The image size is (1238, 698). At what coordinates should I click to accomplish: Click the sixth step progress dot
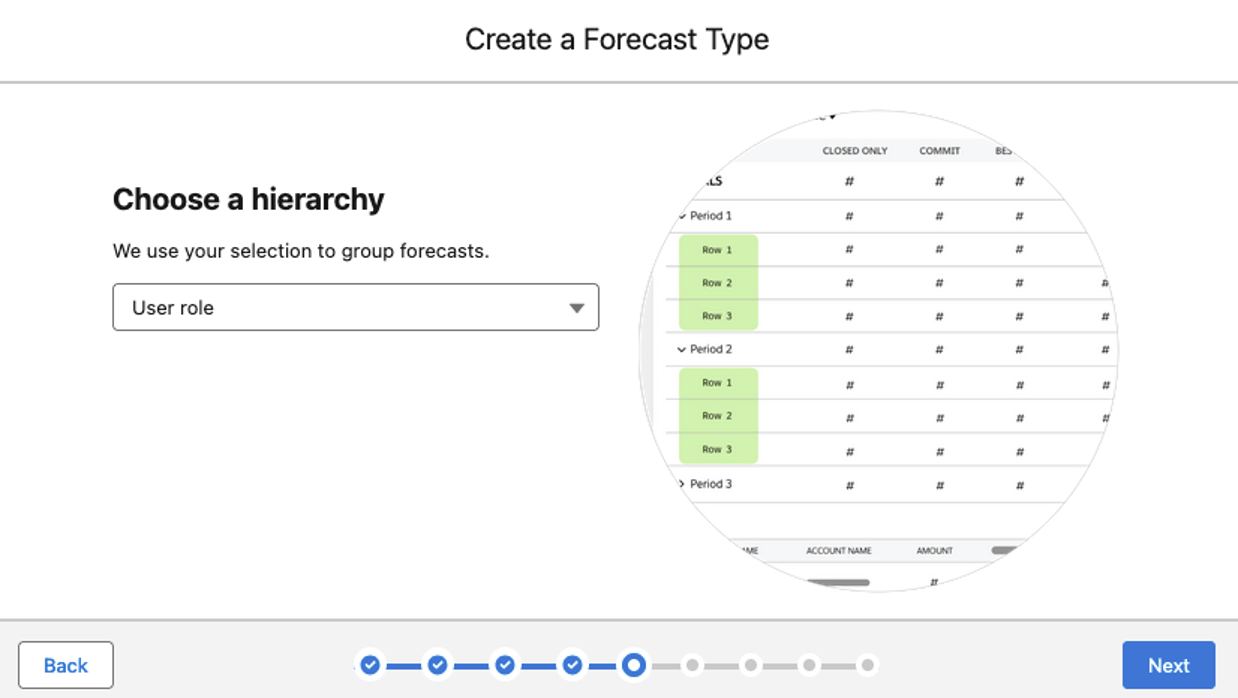click(x=692, y=665)
